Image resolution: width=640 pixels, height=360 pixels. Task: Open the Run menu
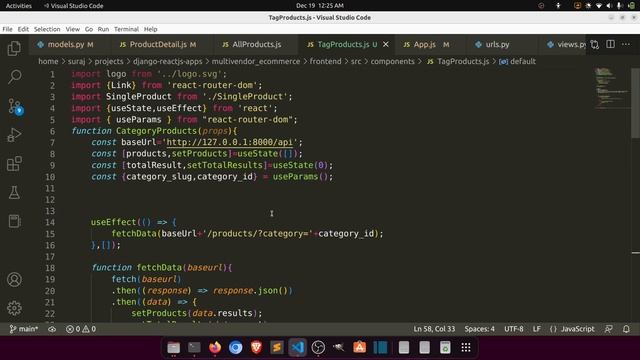click(x=103, y=29)
